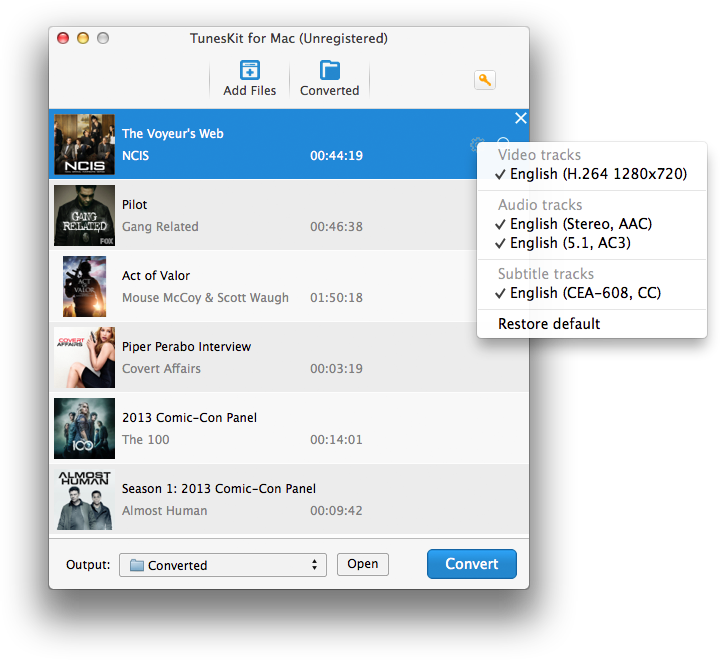Image resolution: width=720 pixels, height=660 pixels.
Task: Click the duration 00:14:01
Action: click(x=336, y=440)
